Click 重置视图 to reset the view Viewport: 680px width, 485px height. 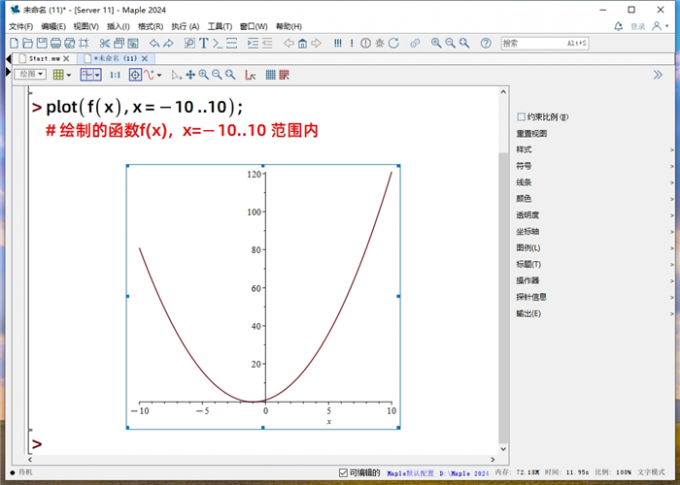tap(531, 133)
